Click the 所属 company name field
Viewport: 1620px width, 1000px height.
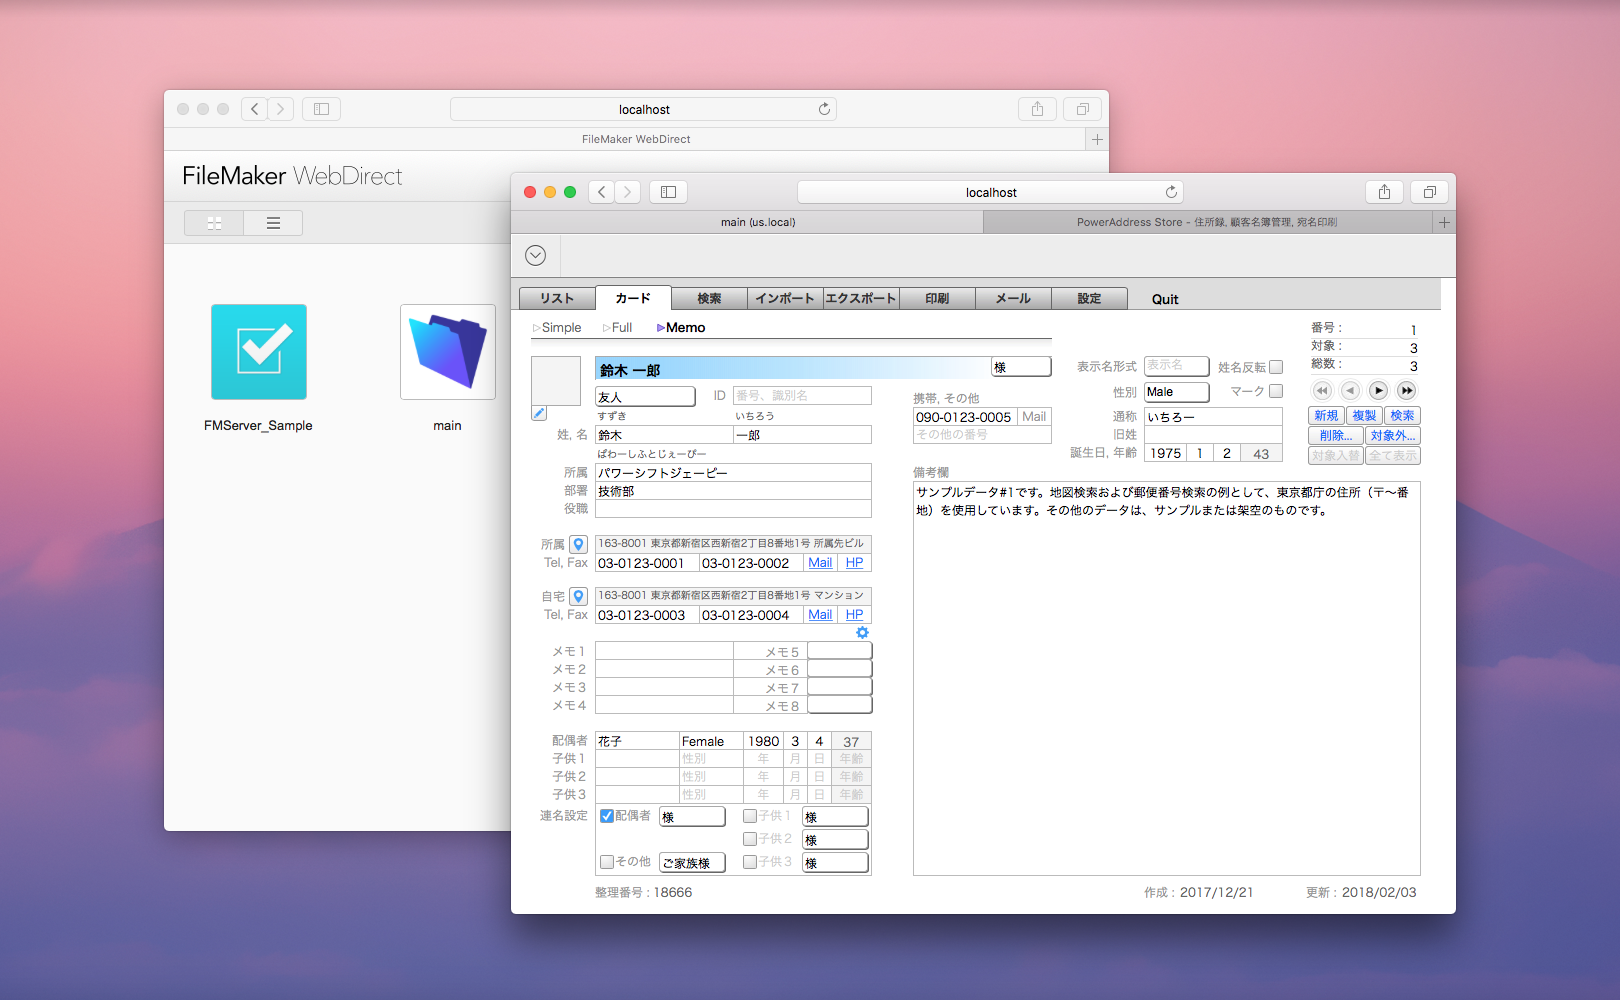733,473
